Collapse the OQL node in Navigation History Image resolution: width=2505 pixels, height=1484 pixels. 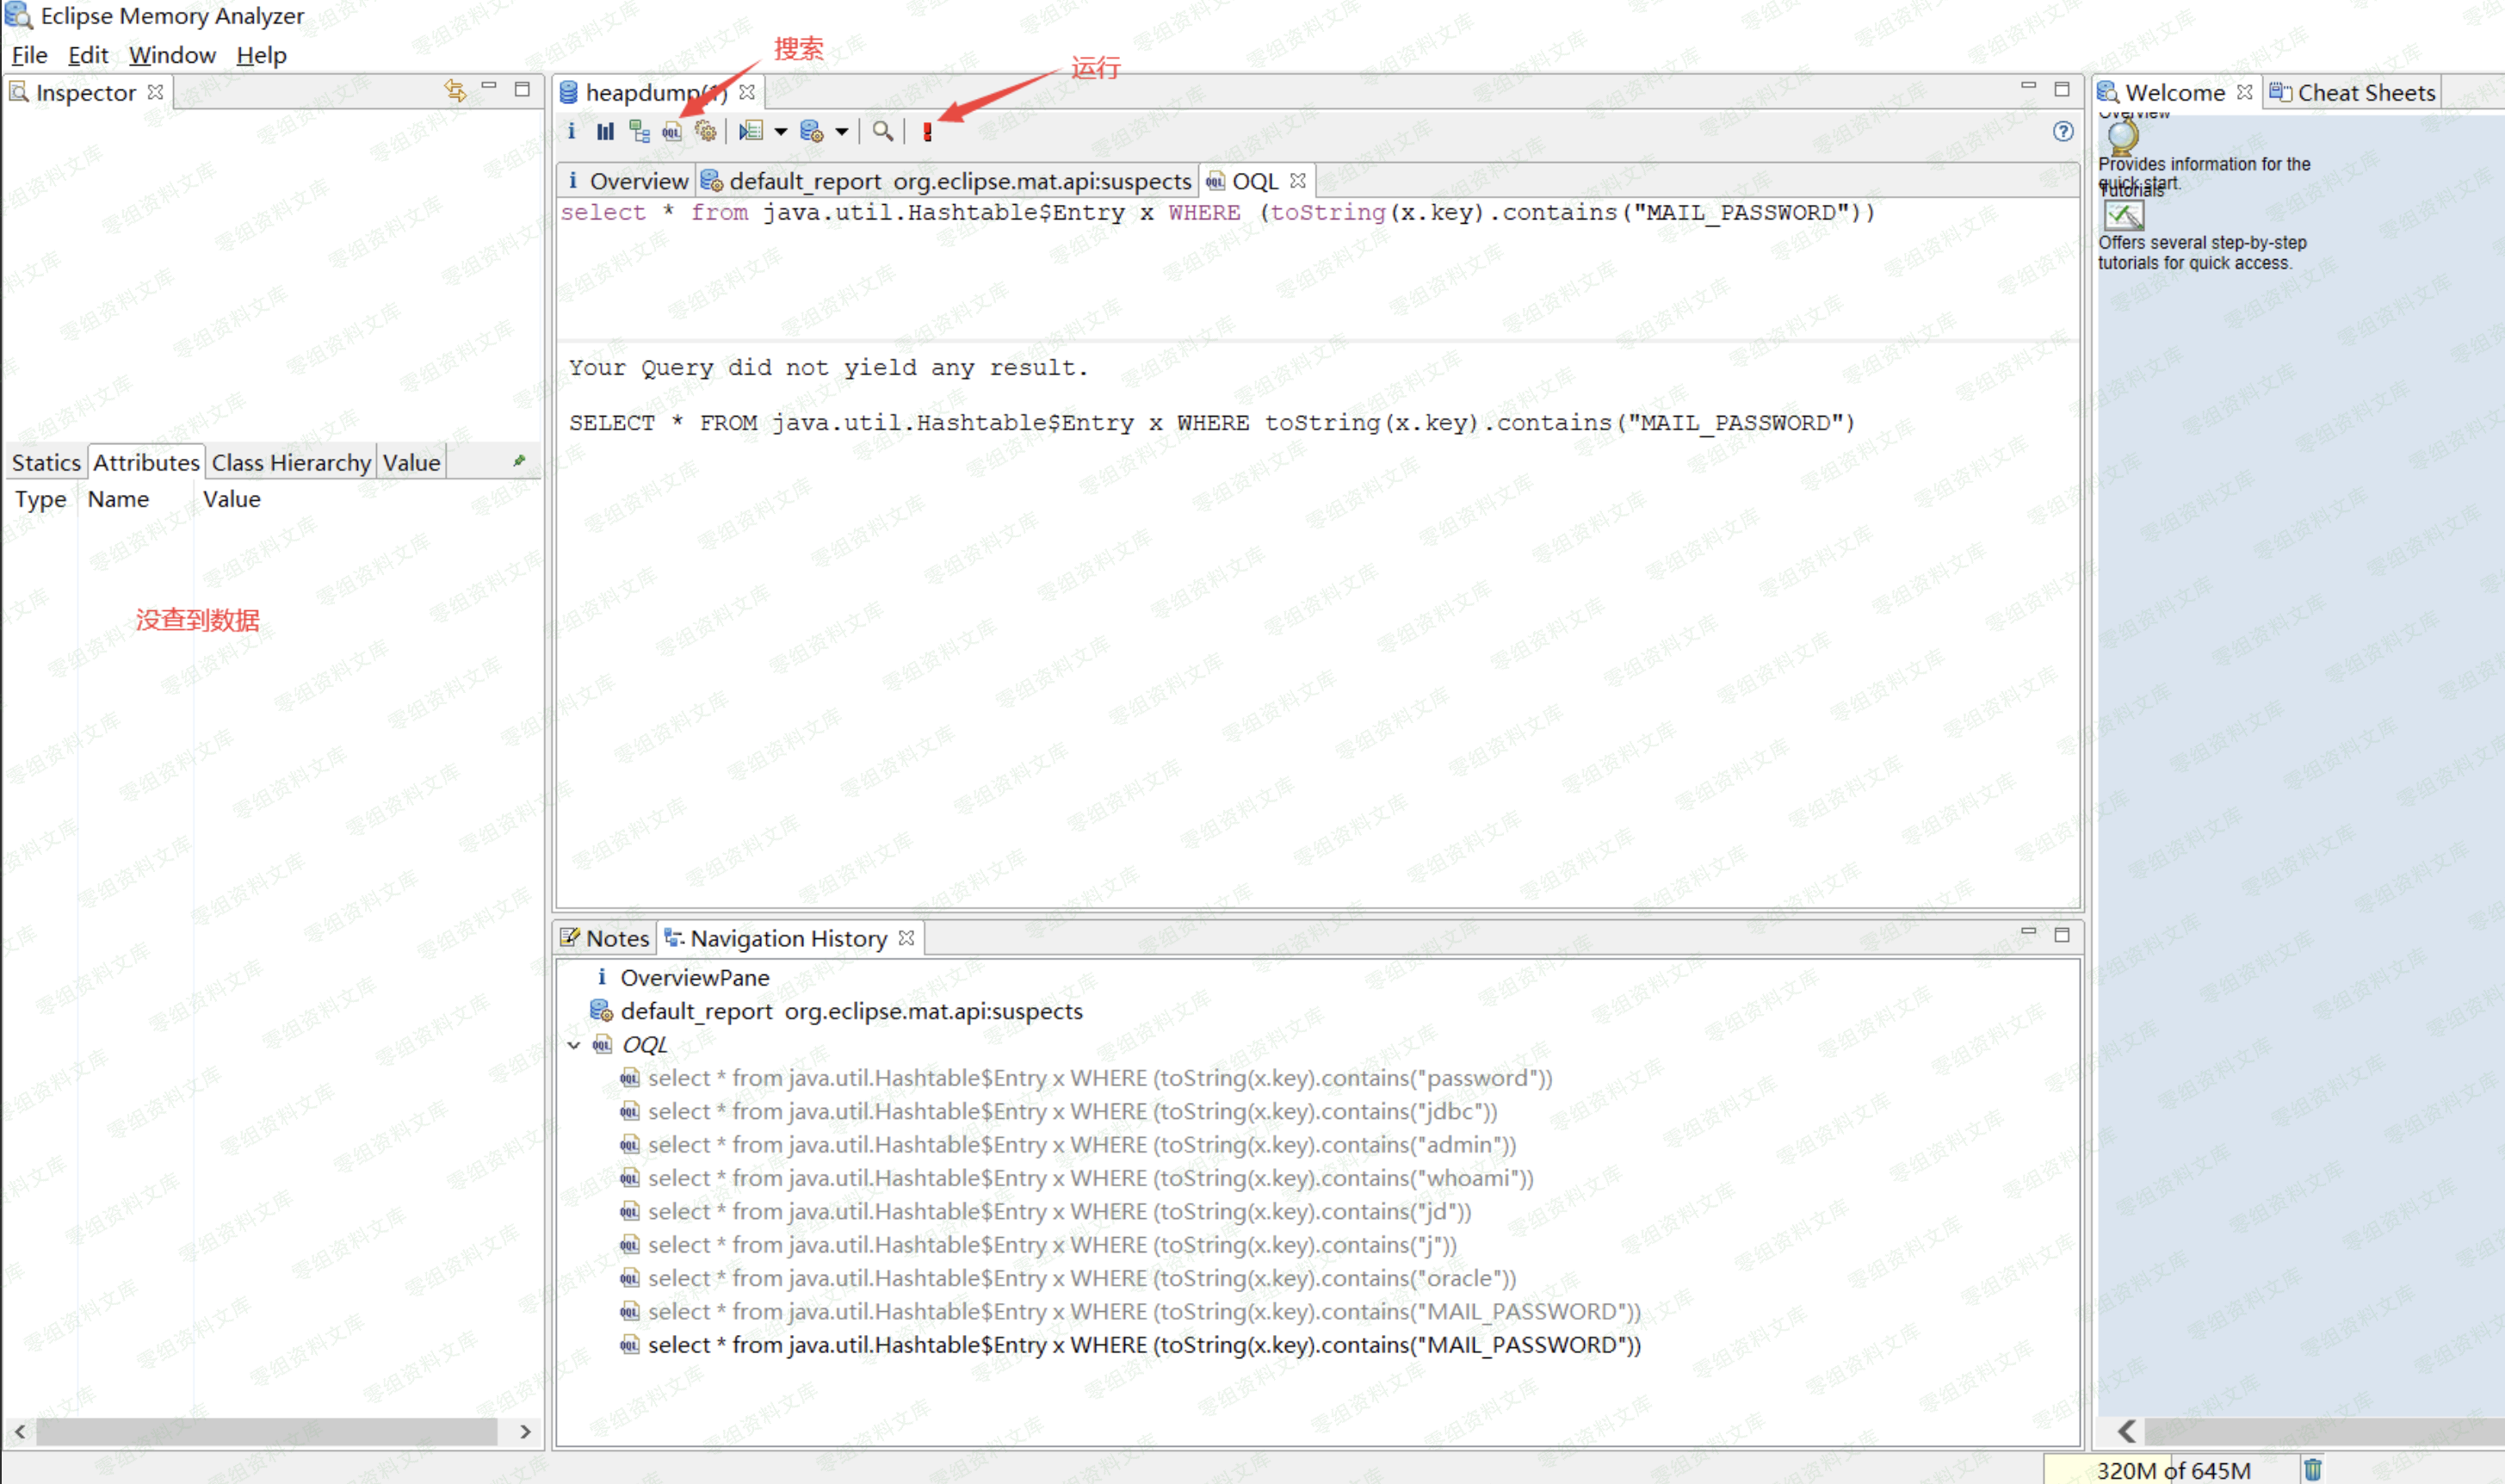[574, 1045]
